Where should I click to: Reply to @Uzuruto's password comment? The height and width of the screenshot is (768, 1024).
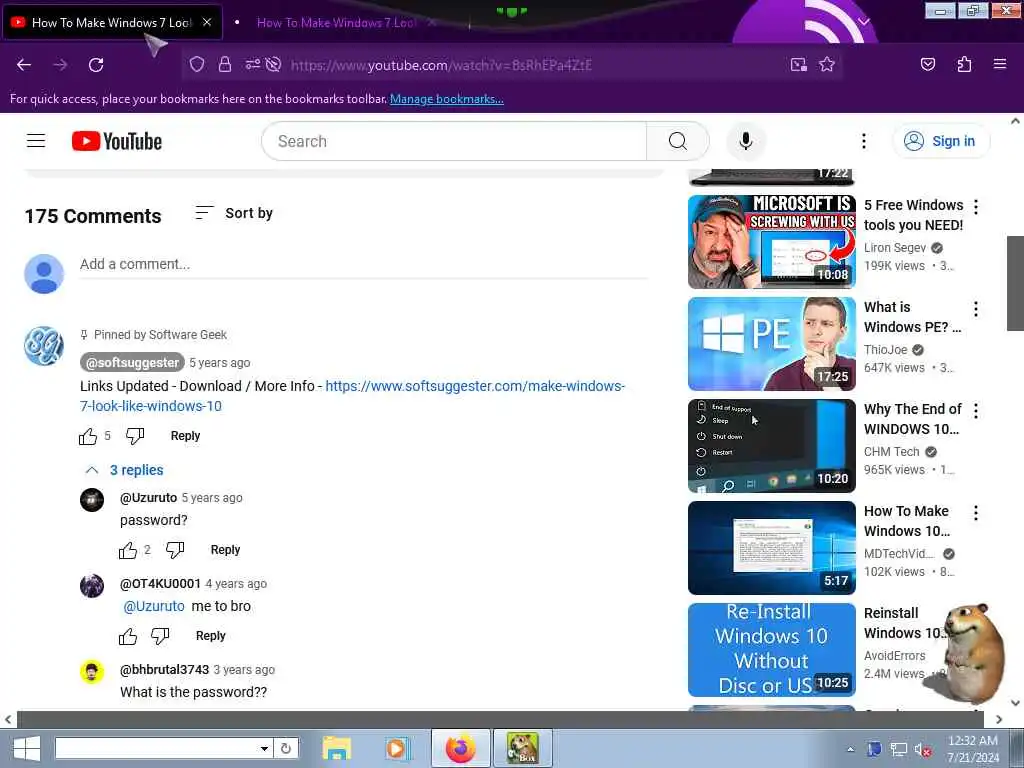pyautogui.click(x=225, y=550)
